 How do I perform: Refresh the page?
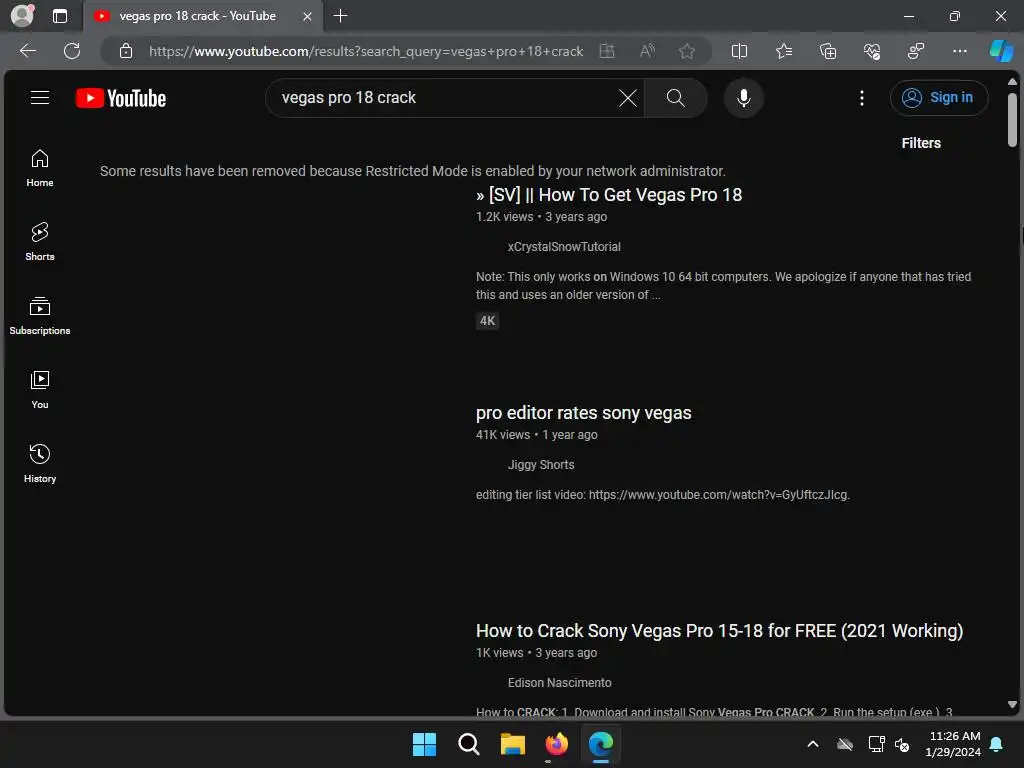tap(72, 51)
